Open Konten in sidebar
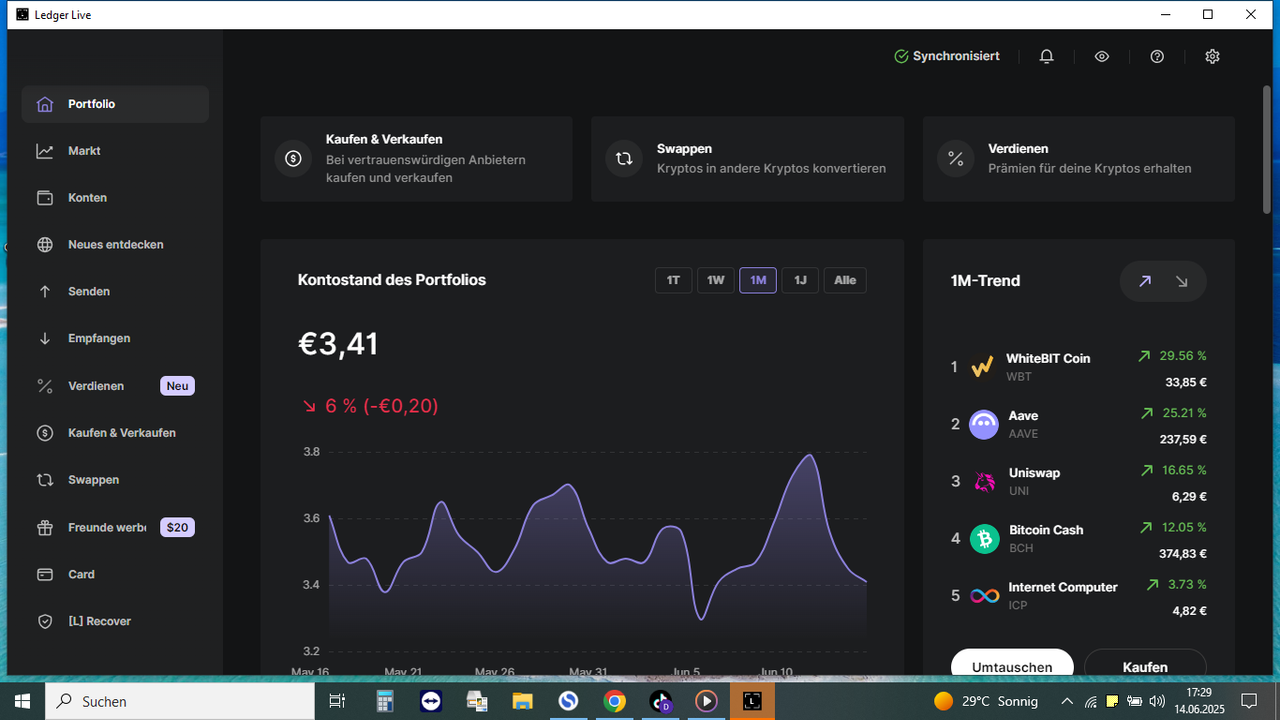Screen dimensions: 1280x720 pos(115,198)
